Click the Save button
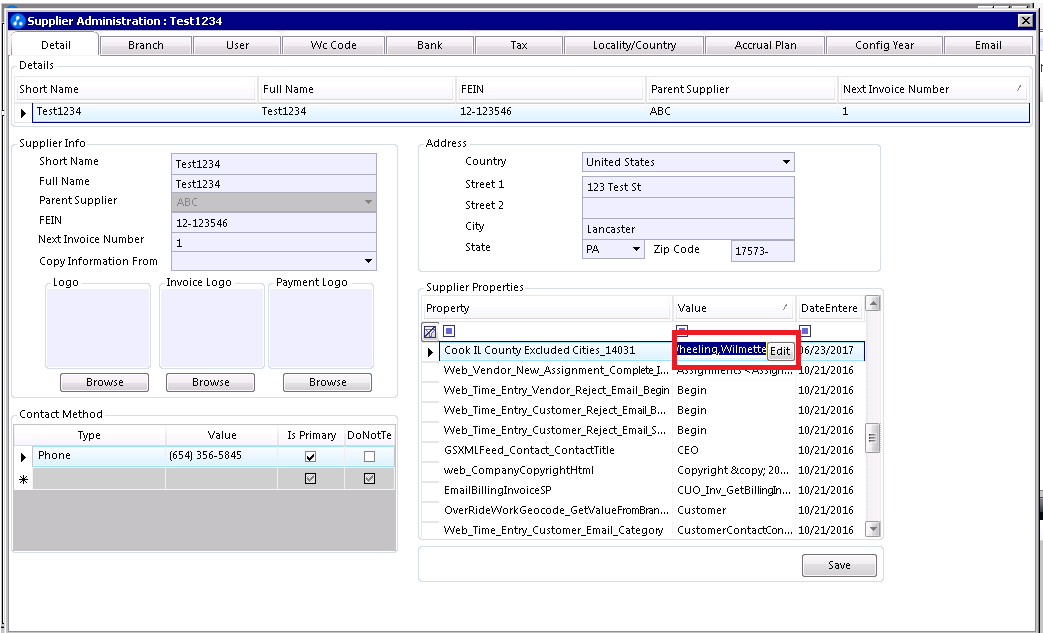Viewport: 1043px width, 633px height. (x=839, y=565)
